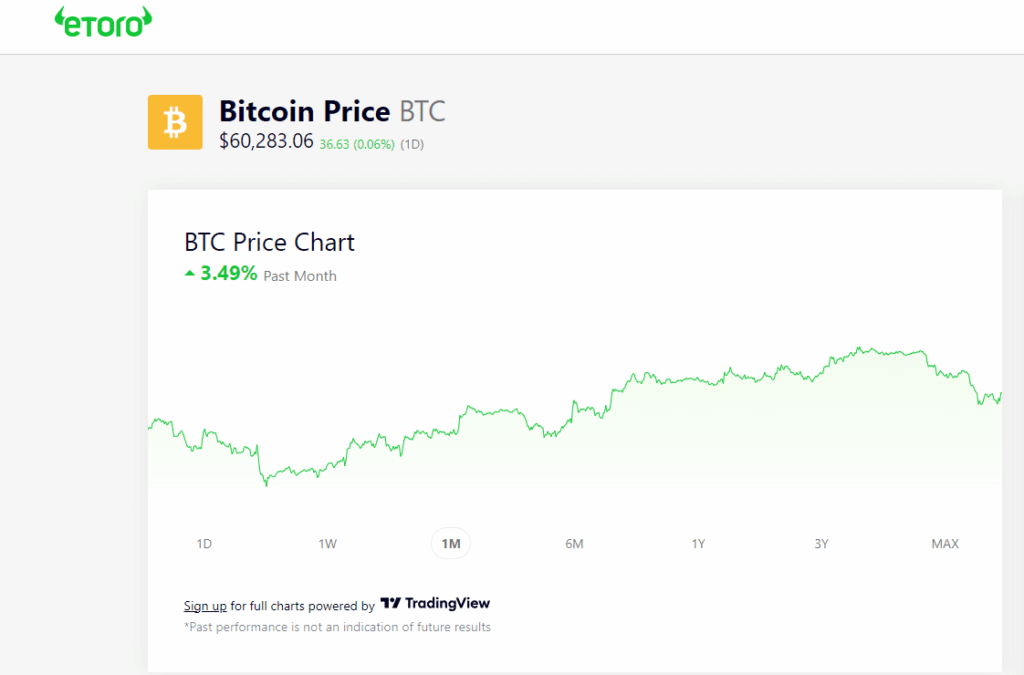Show the 1Y Bitcoin chart
Screen dimensions: 1024x675
698,543
